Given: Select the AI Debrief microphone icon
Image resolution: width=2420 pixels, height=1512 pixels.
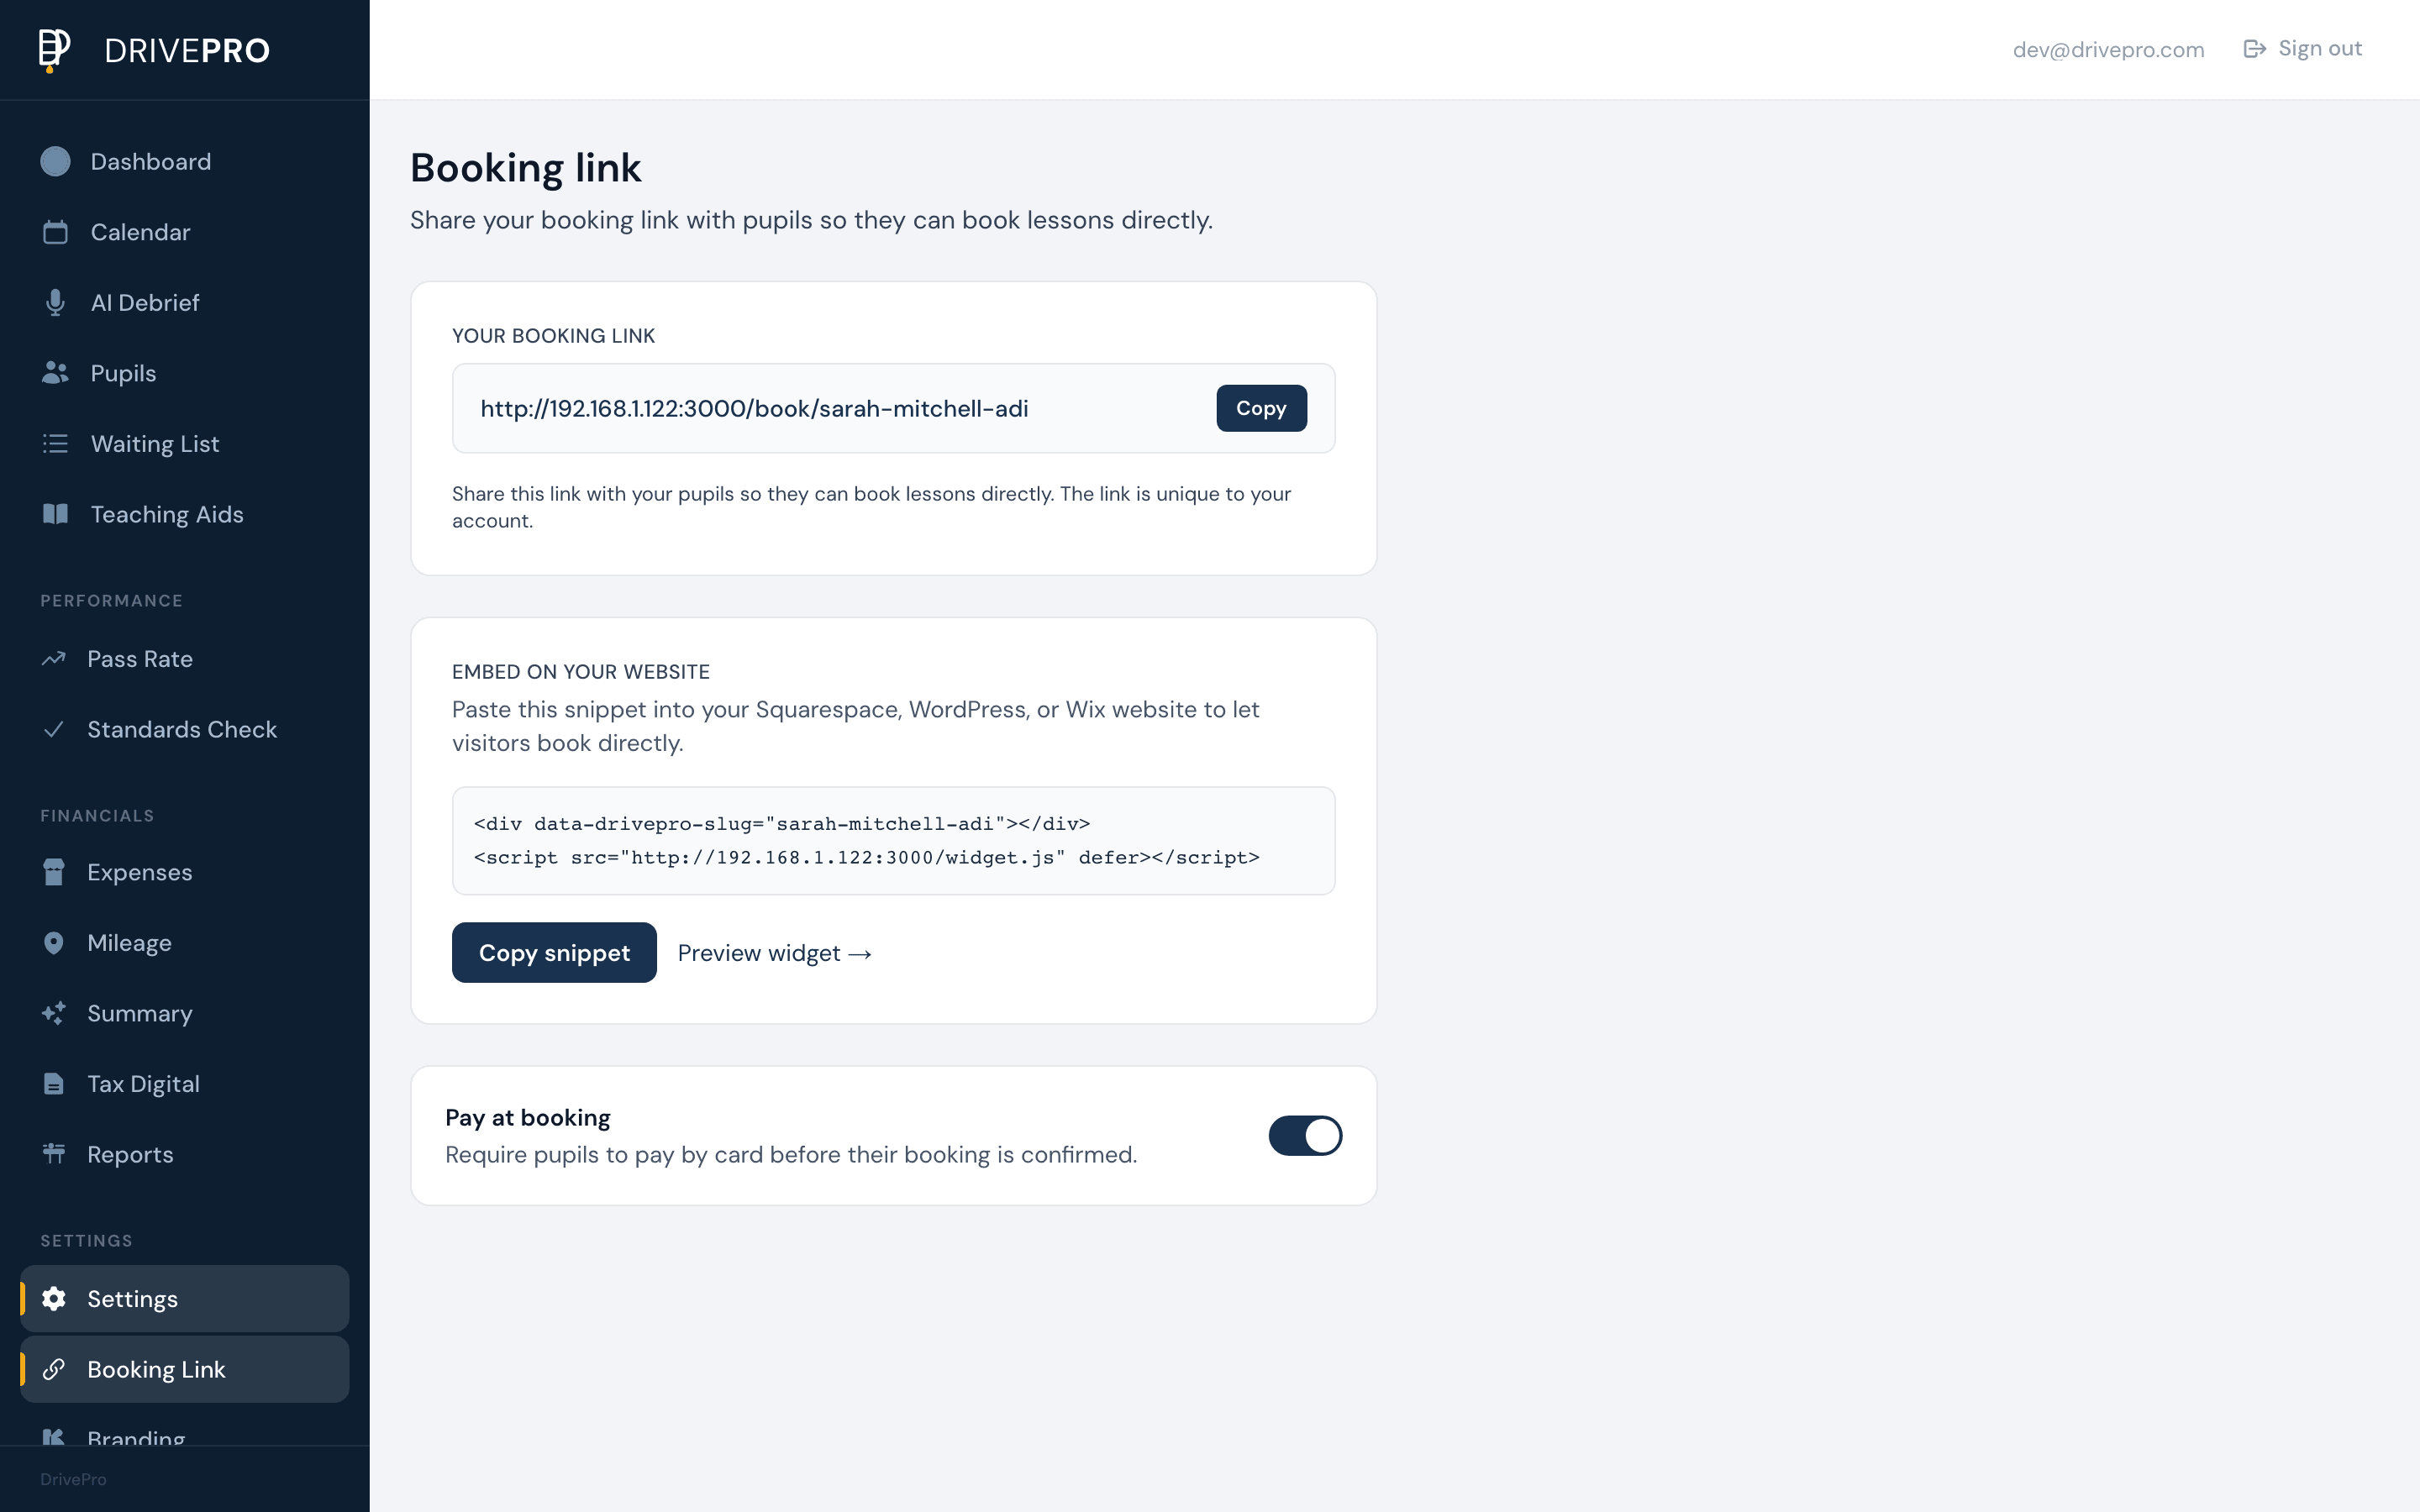Looking at the screenshot, I should tap(55, 302).
